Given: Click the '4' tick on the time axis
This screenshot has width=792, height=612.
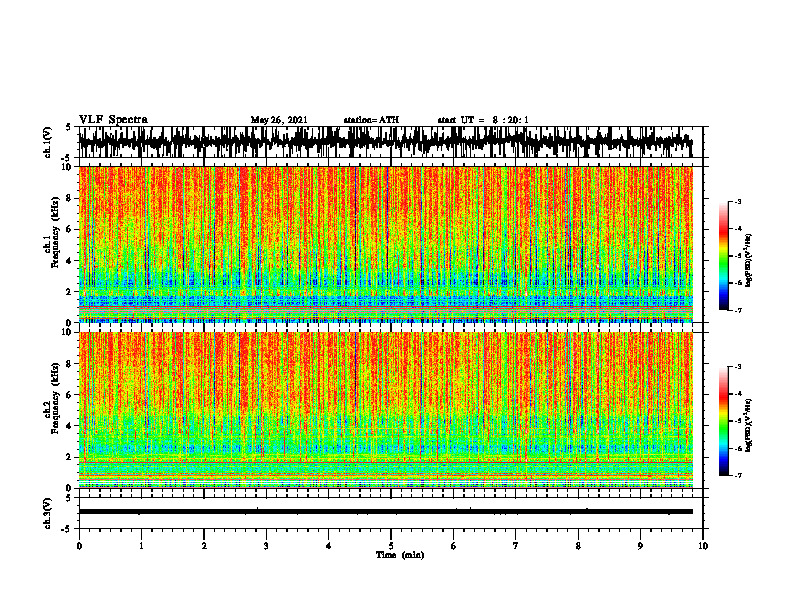Looking at the screenshot, I should [x=329, y=546].
